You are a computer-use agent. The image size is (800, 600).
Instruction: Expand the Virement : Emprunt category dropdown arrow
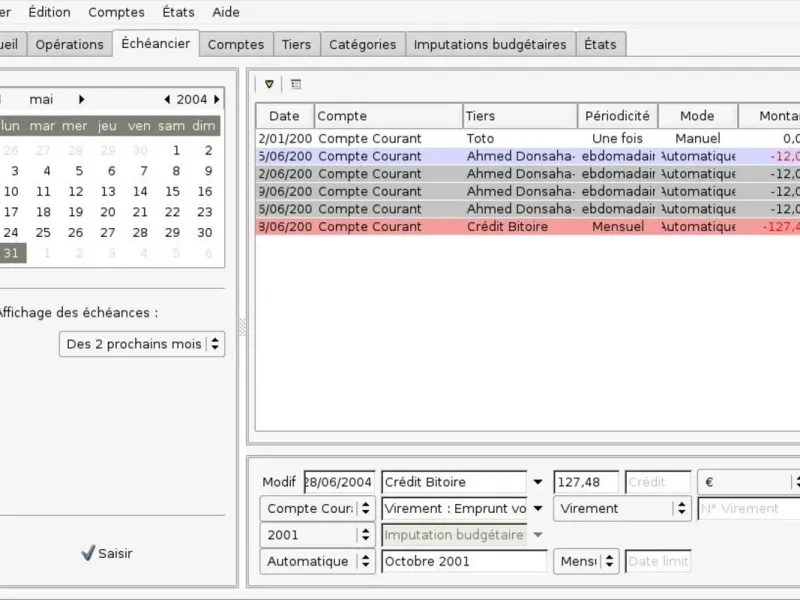pyautogui.click(x=538, y=509)
